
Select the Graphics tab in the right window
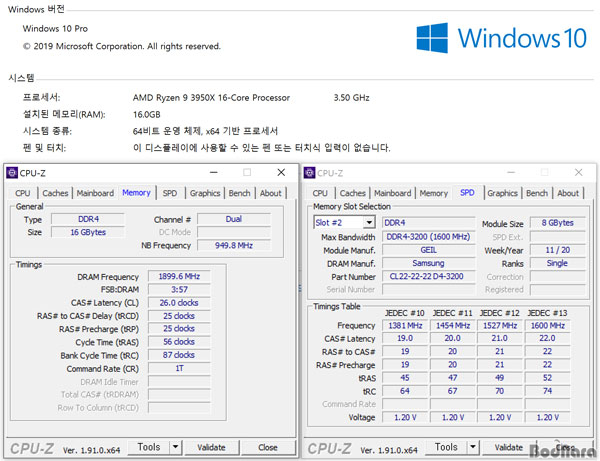(x=502, y=193)
